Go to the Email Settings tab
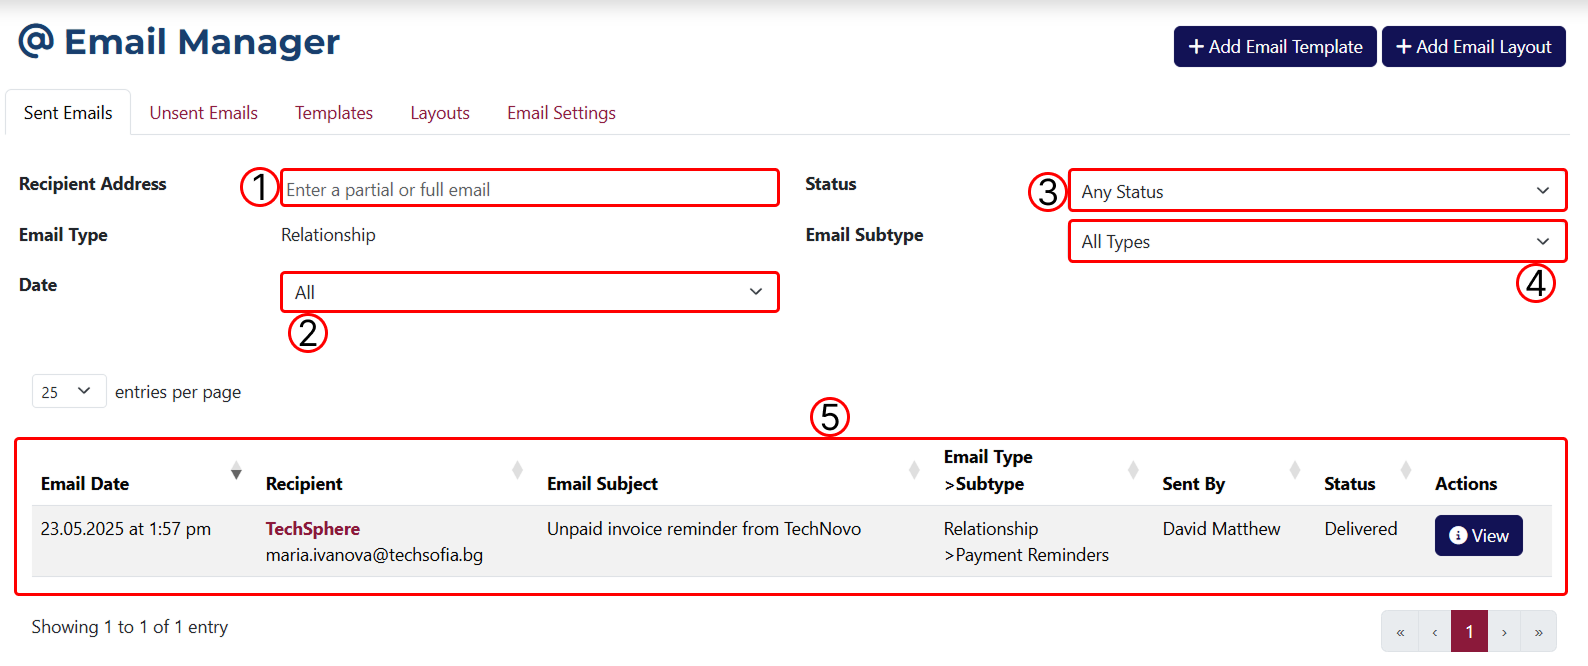The width and height of the screenshot is (1588, 666). pyautogui.click(x=561, y=113)
